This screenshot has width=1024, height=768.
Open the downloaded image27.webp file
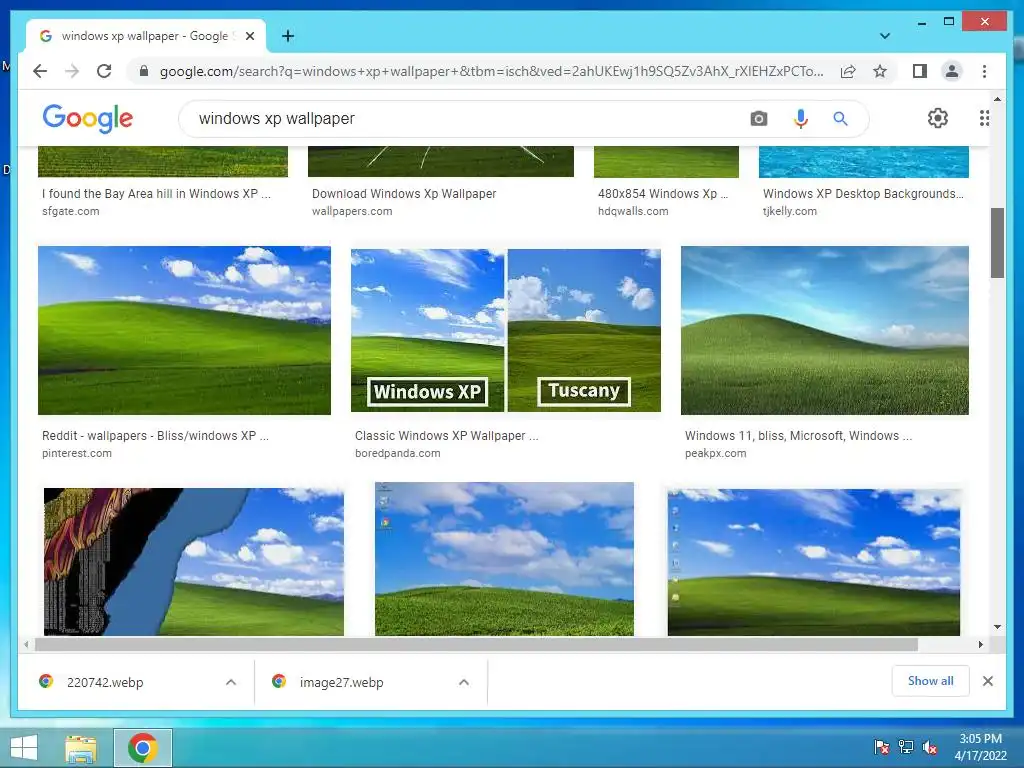click(341, 682)
